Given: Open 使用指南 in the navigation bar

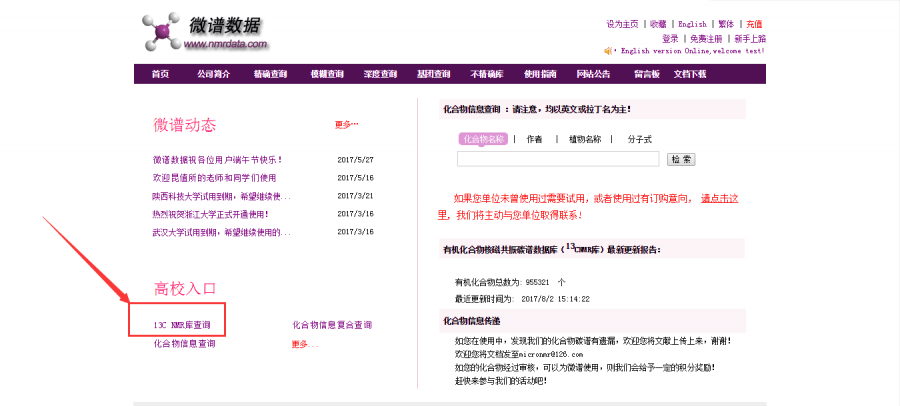Looking at the screenshot, I should point(540,74).
